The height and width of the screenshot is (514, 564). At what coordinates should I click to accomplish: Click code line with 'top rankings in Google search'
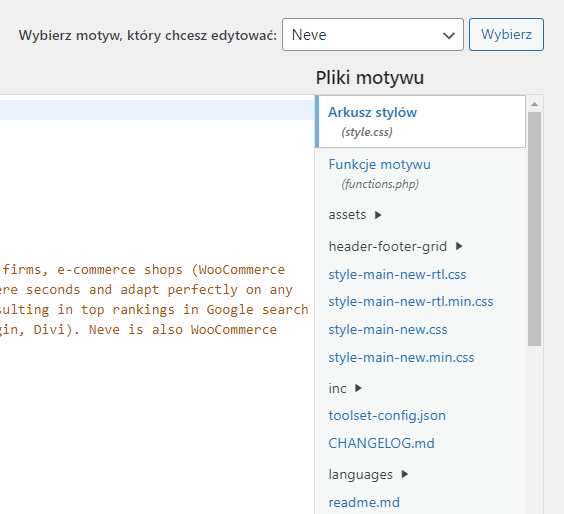(154, 310)
